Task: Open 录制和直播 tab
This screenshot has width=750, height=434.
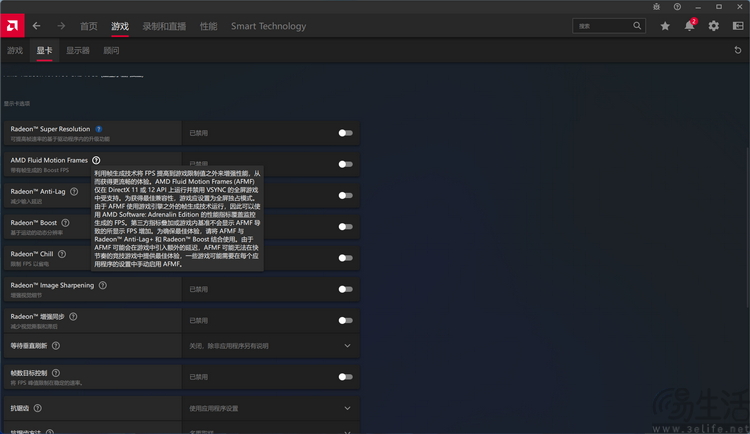Action: (164, 26)
